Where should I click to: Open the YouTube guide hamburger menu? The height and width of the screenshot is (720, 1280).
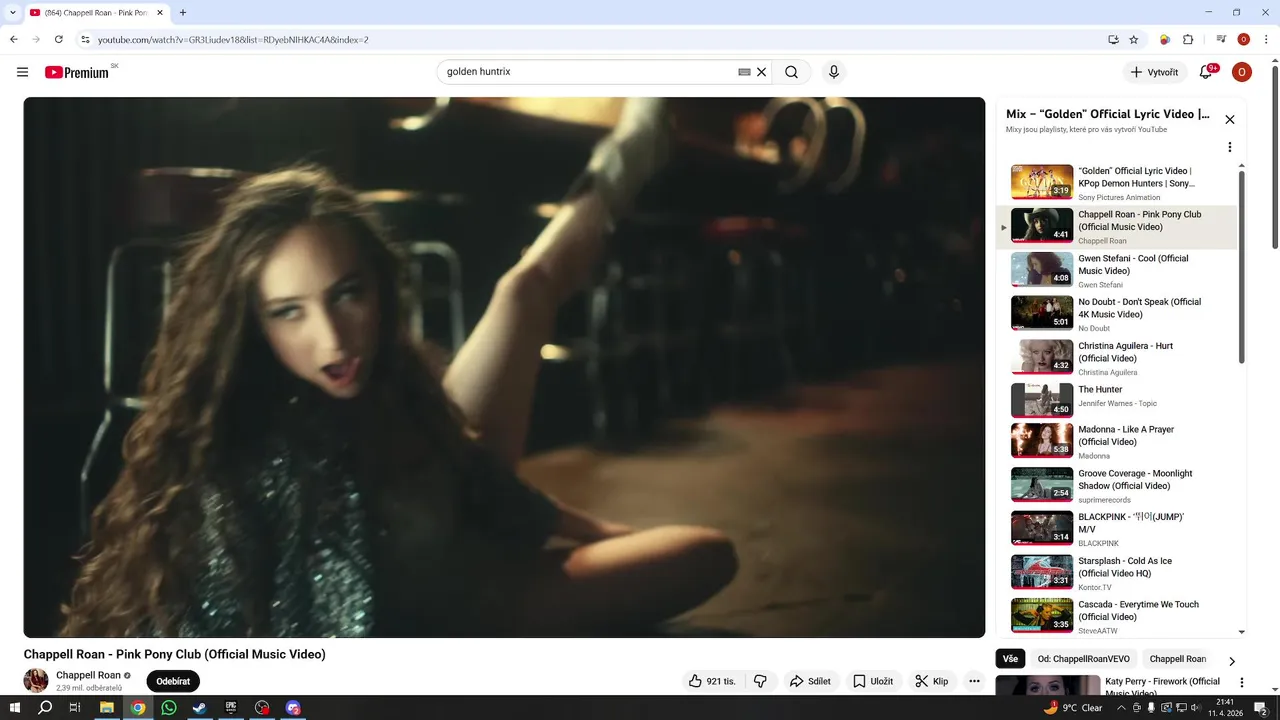(x=22, y=72)
